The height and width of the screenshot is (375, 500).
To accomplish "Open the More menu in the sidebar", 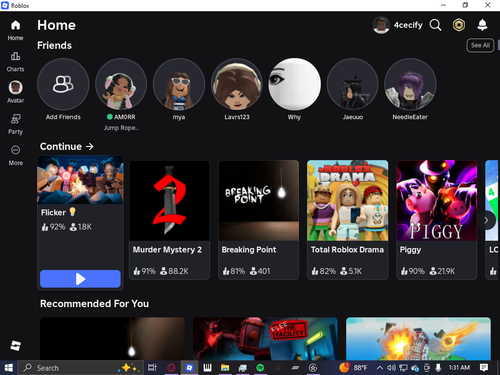I will pos(15,155).
